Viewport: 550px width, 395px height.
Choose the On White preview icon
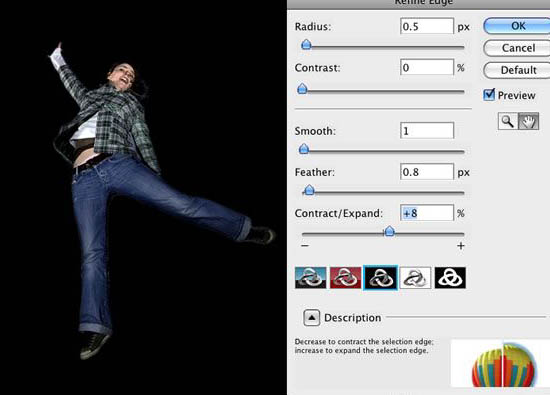(x=415, y=277)
